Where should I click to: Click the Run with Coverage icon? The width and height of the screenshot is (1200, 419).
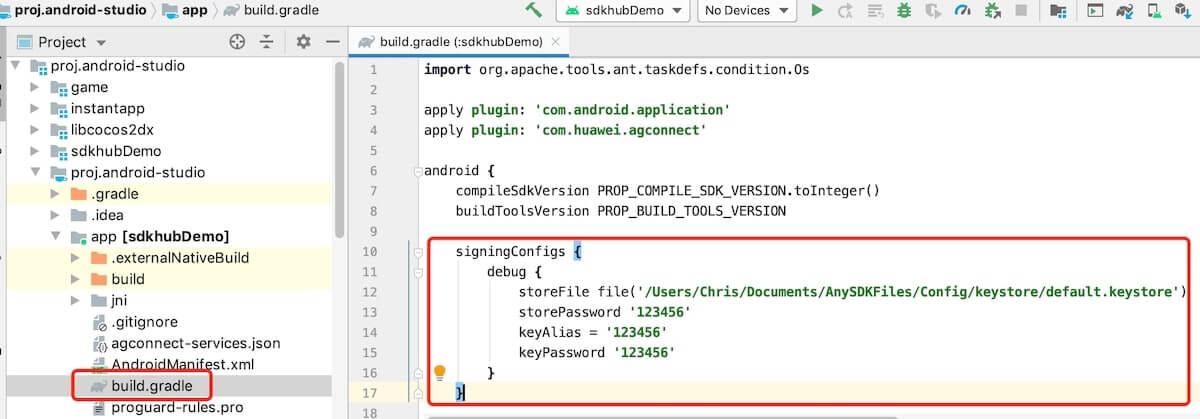pyautogui.click(x=933, y=10)
